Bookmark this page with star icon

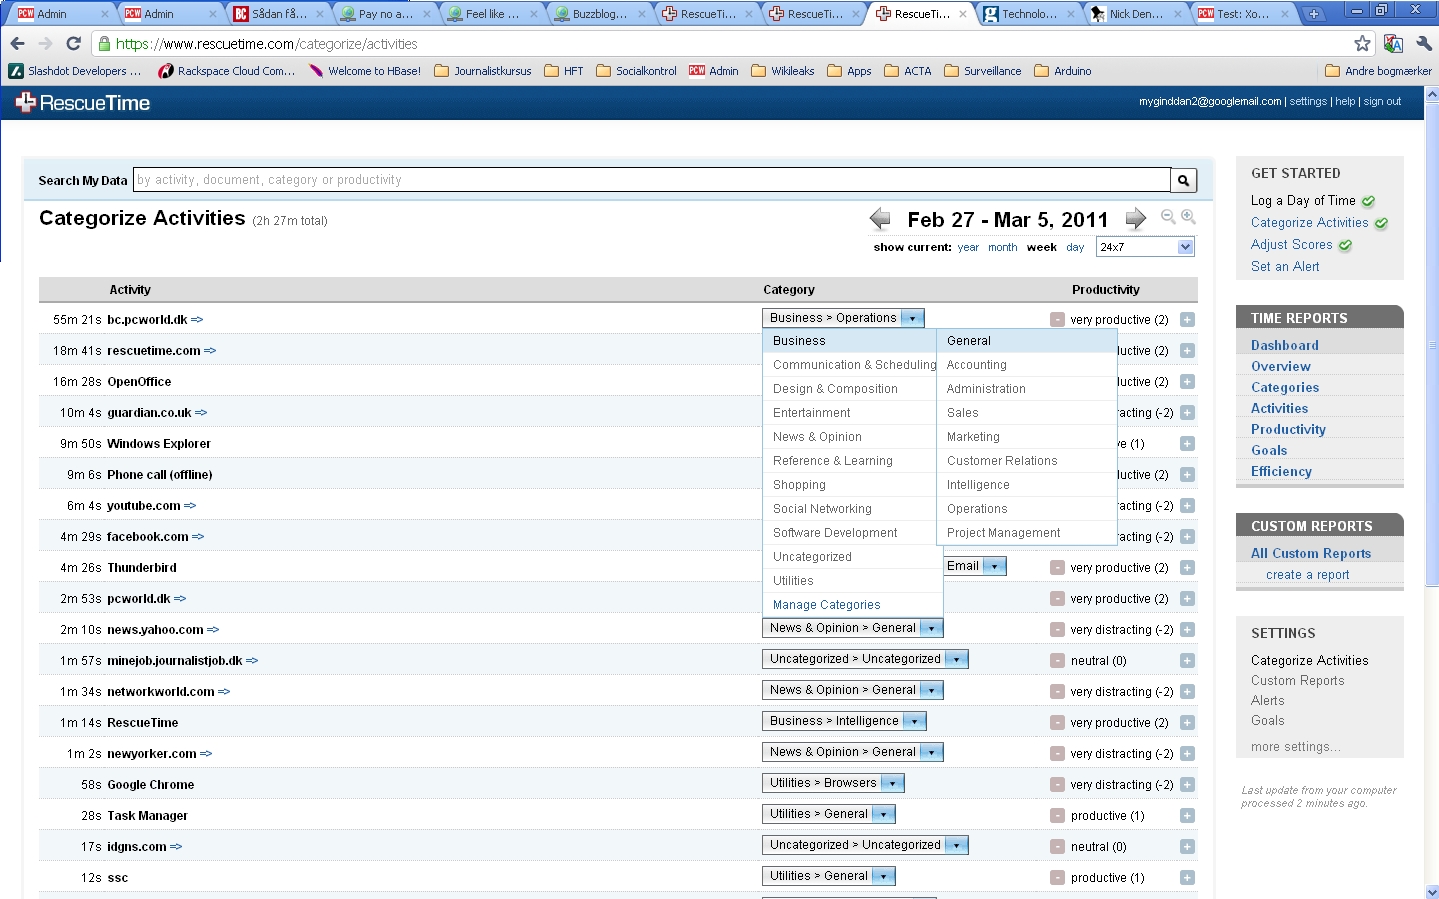coord(1362,43)
